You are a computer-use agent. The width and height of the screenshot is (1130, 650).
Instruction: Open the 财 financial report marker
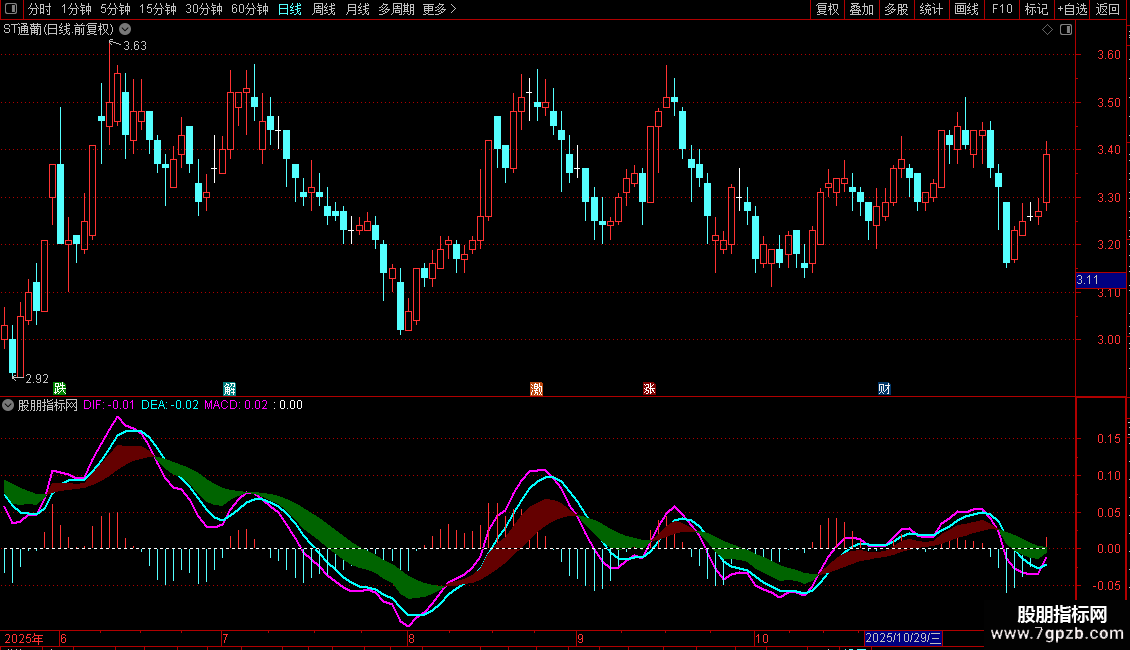[x=884, y=388]
